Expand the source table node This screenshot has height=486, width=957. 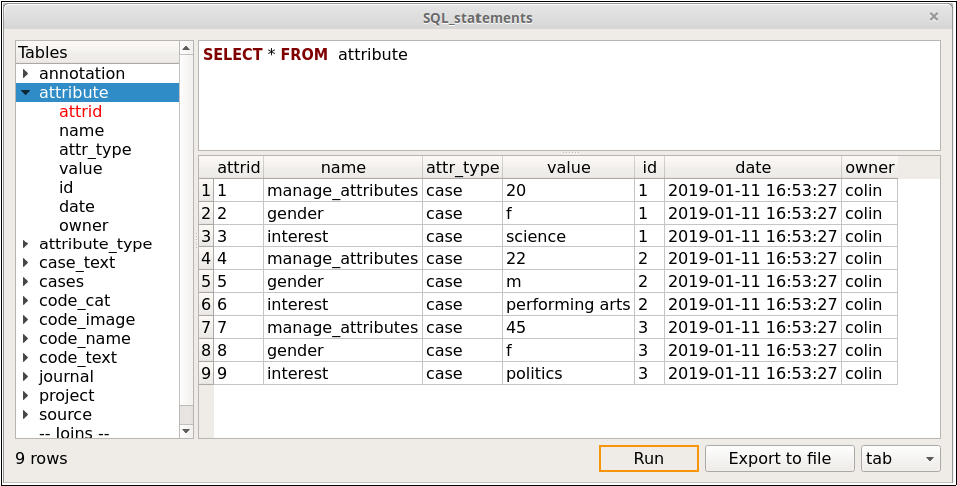[x=26, y=415]
